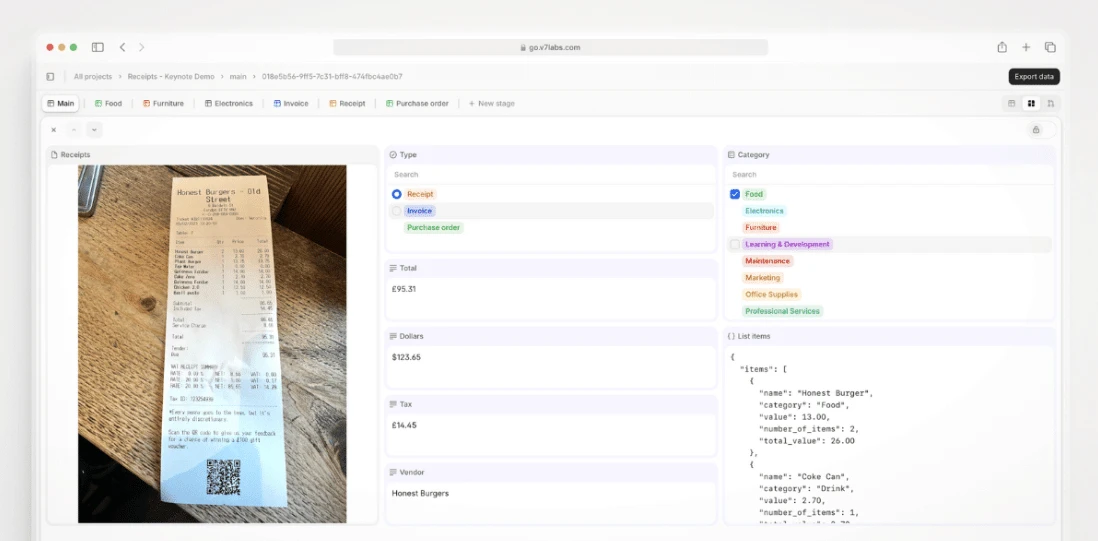Screen dimensions: 1098x541
Task: Click the Receipts panel file icon
Action: click(x=54, y=155)
